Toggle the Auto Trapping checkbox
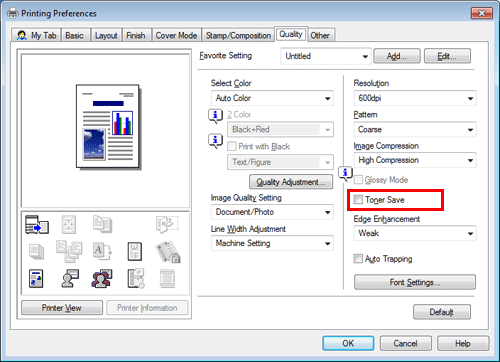Image resolution: width=500 pixels, height=362 pixels. point(358,258)
